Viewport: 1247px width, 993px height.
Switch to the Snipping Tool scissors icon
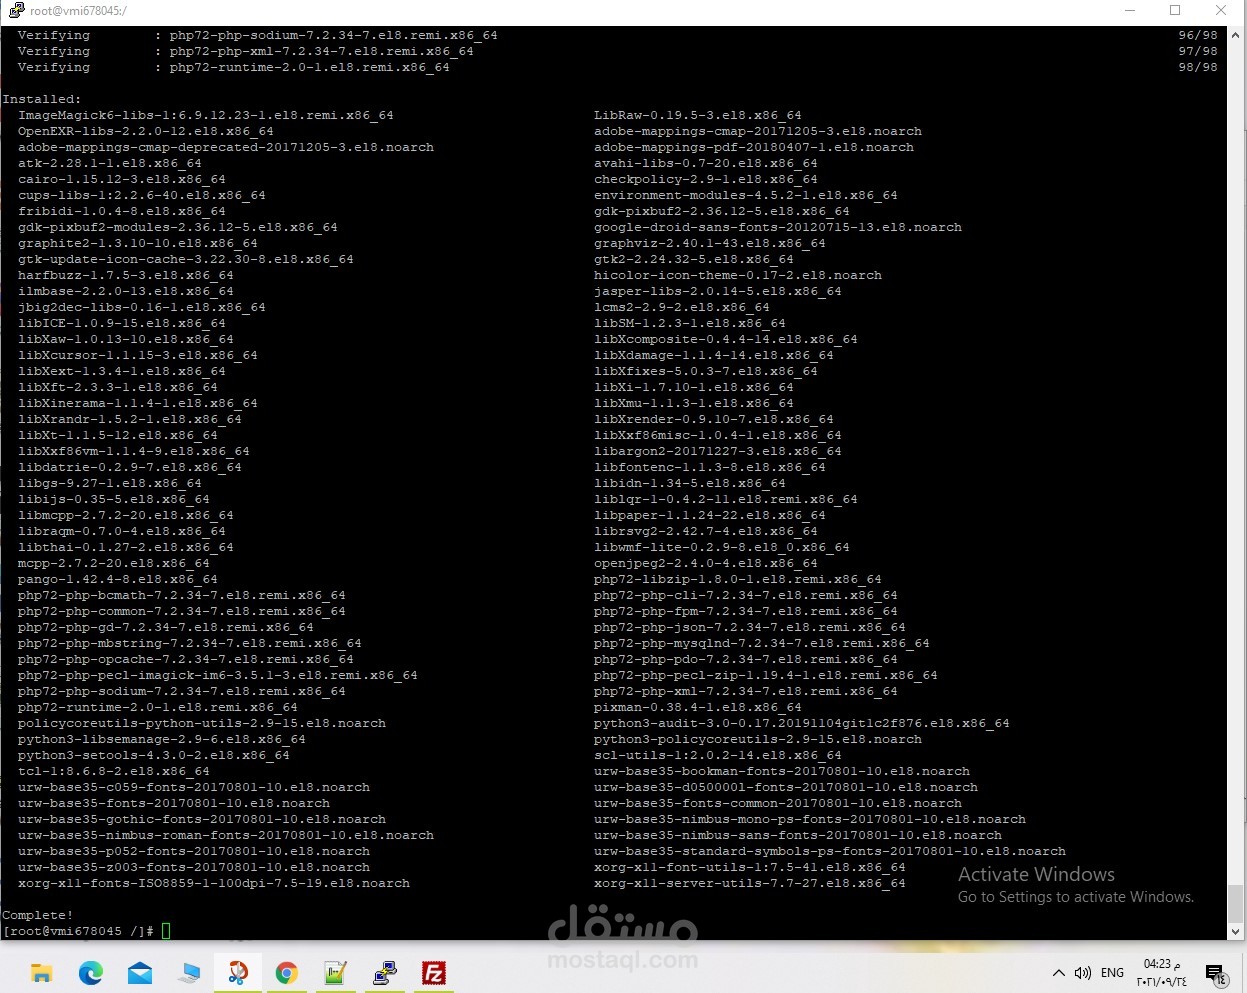point(238,973)
